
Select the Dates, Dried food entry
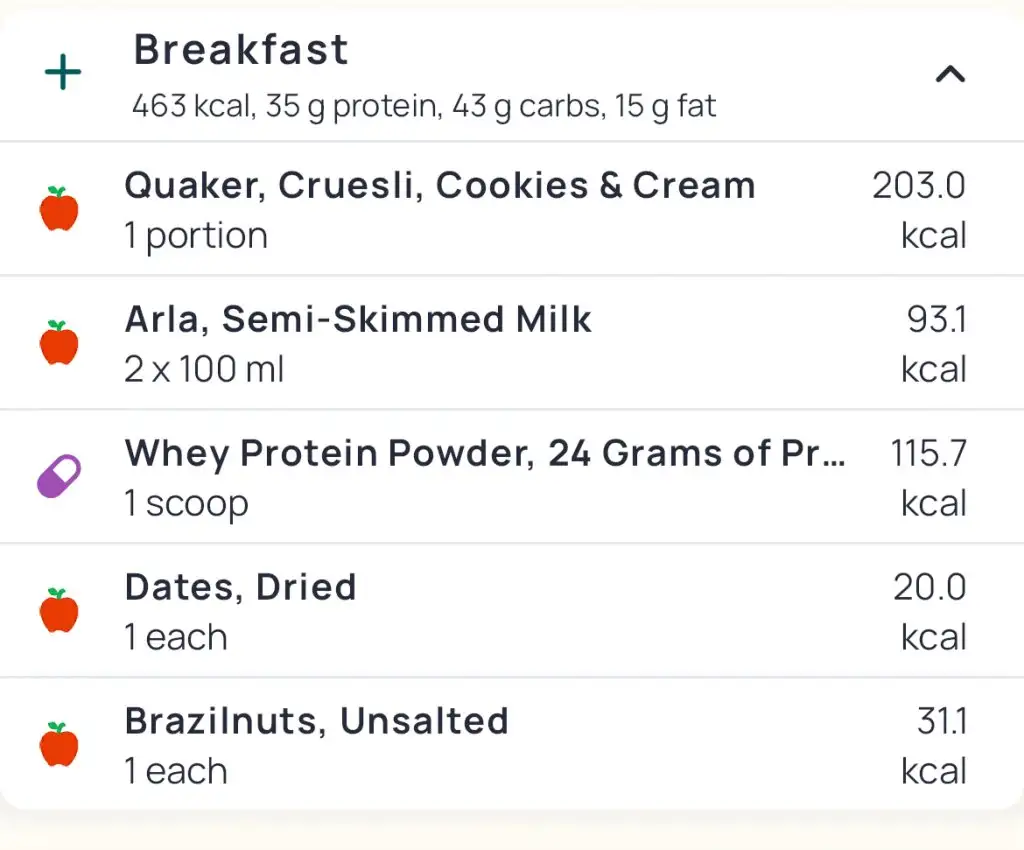tap(240, 588)
